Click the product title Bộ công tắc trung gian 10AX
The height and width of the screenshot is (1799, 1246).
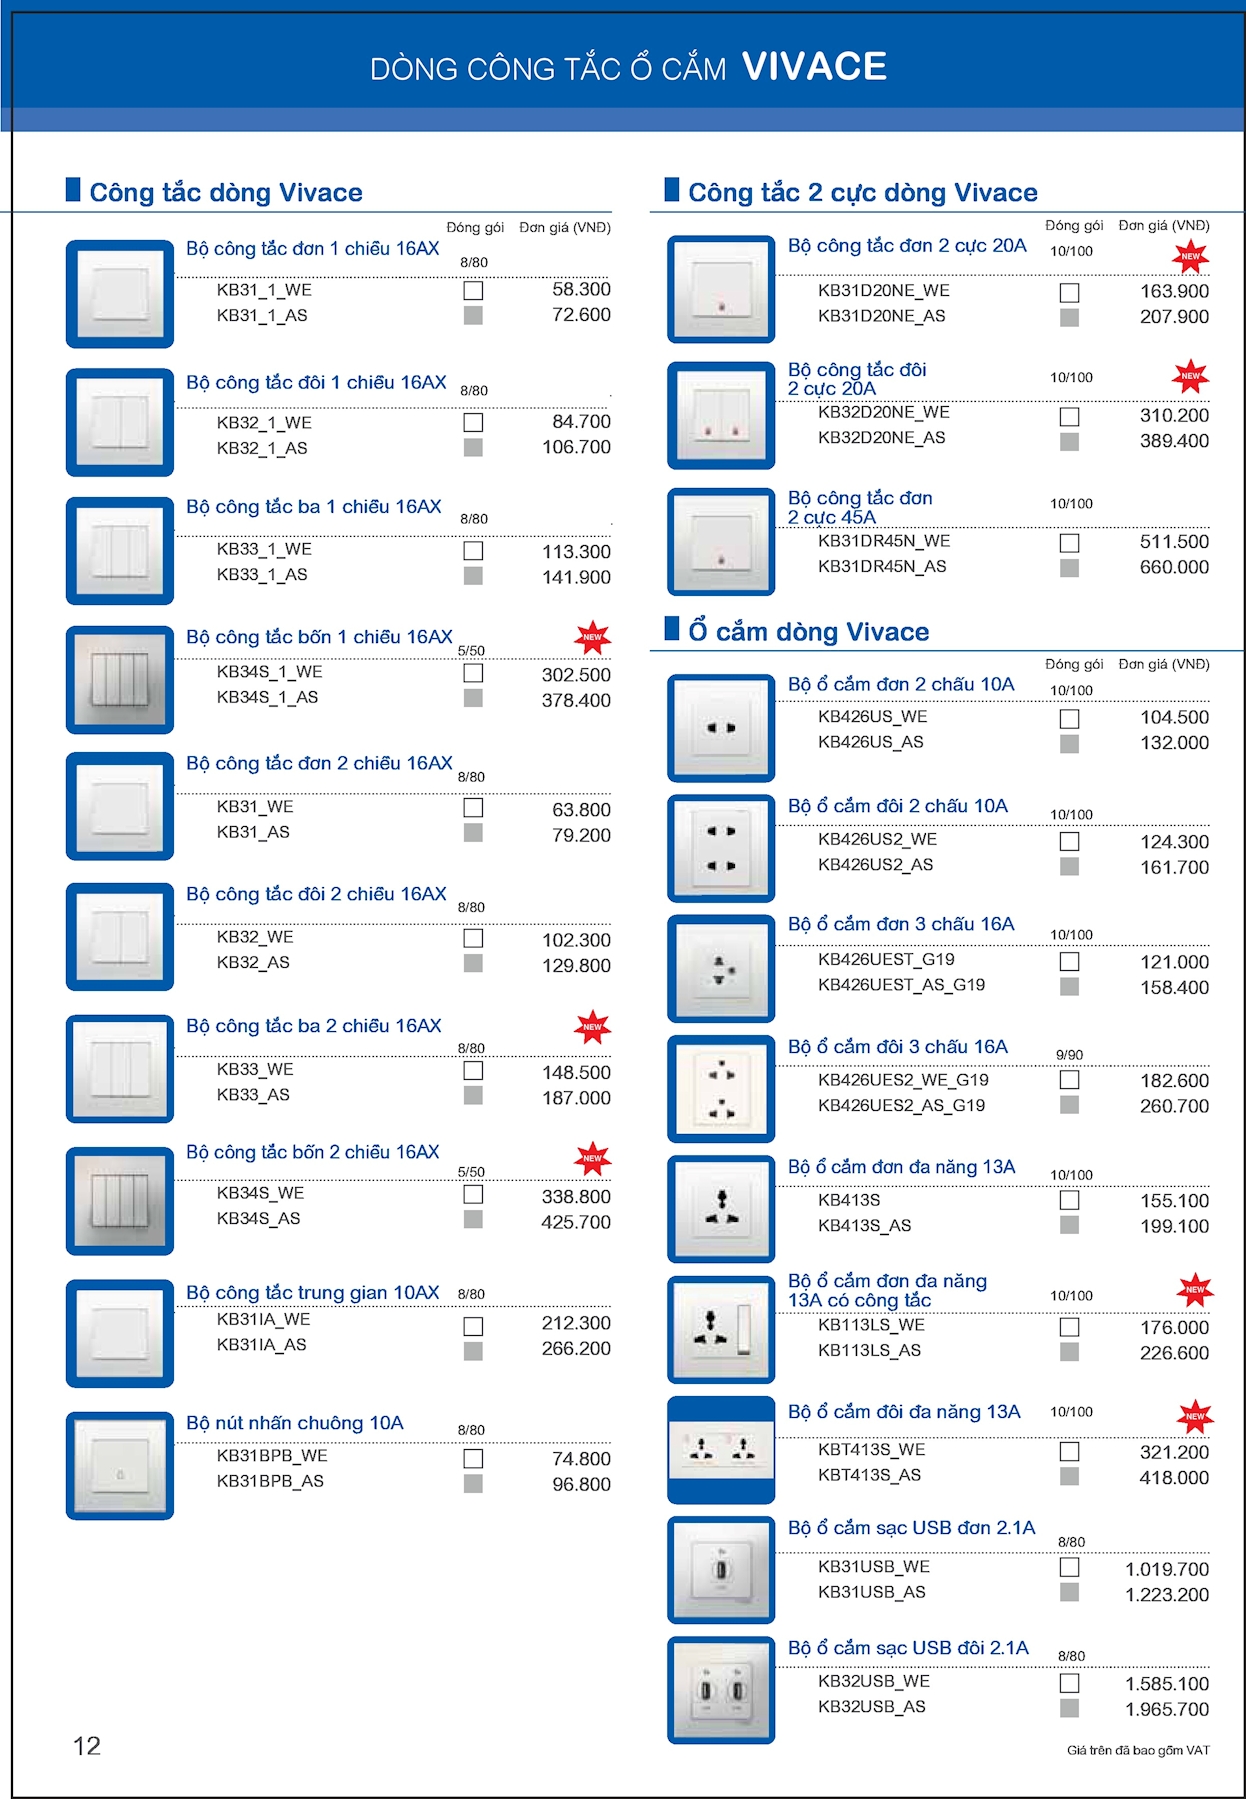click(x=313, y=1292)
